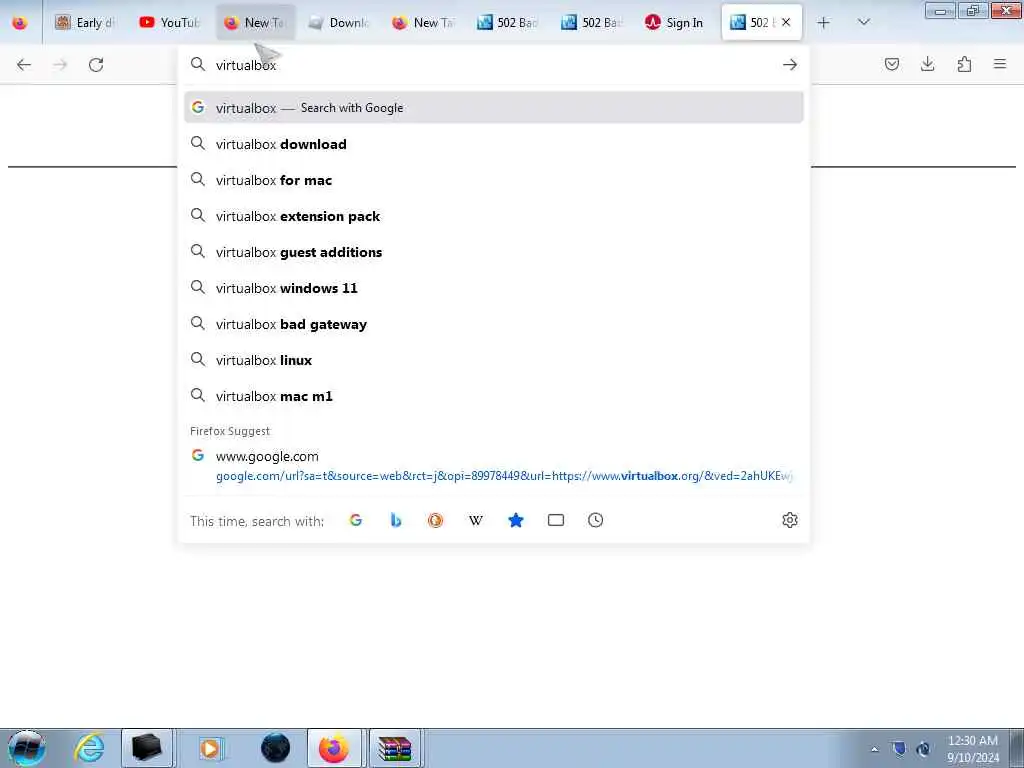
Task: Search history with the clock icon
Action: click(596, 520)
